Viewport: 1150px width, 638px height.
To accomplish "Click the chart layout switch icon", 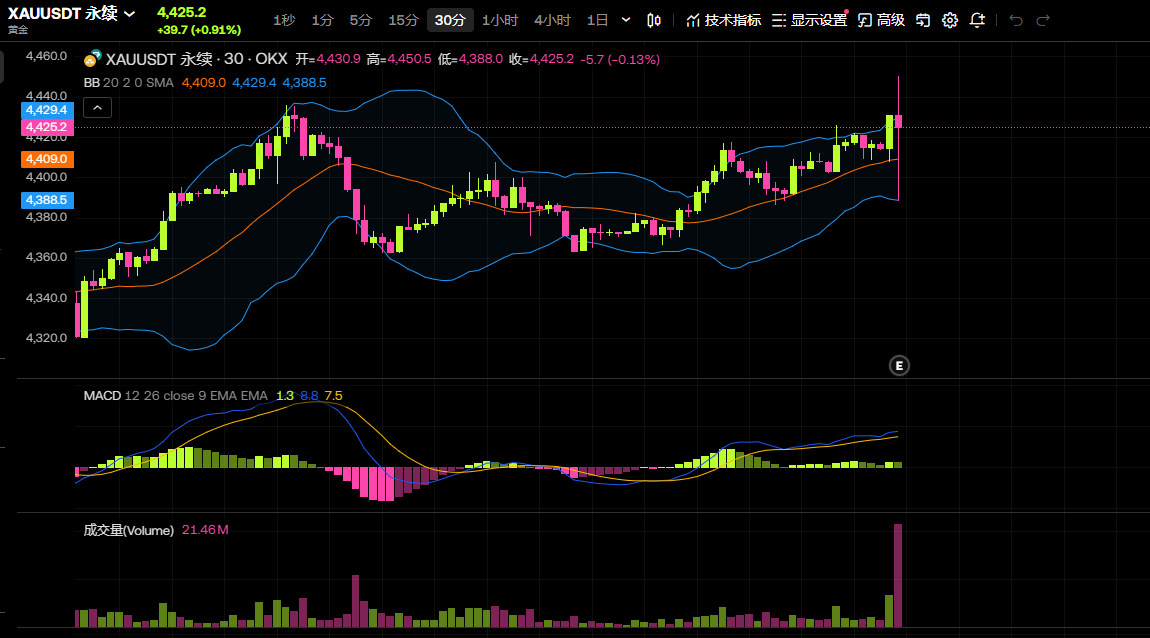I will [923, 21].
